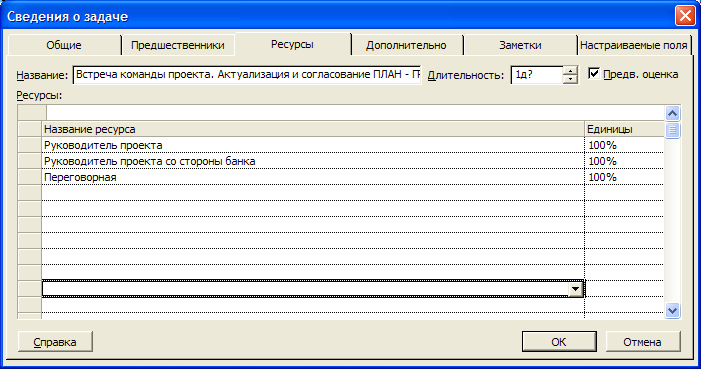Click the Название task name field
Viewport: 701px width, 369px height.
(247, 75)
